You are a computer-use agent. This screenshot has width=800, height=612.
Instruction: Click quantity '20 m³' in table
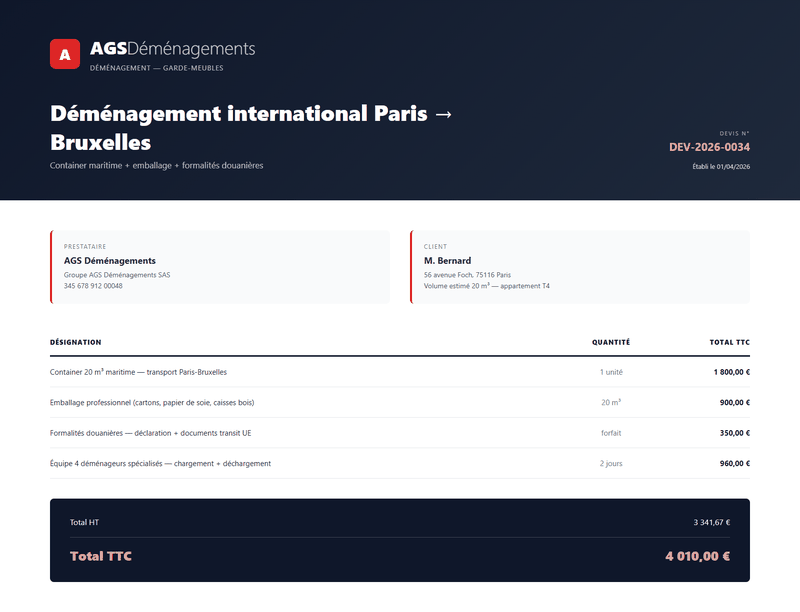click(611, 402)
